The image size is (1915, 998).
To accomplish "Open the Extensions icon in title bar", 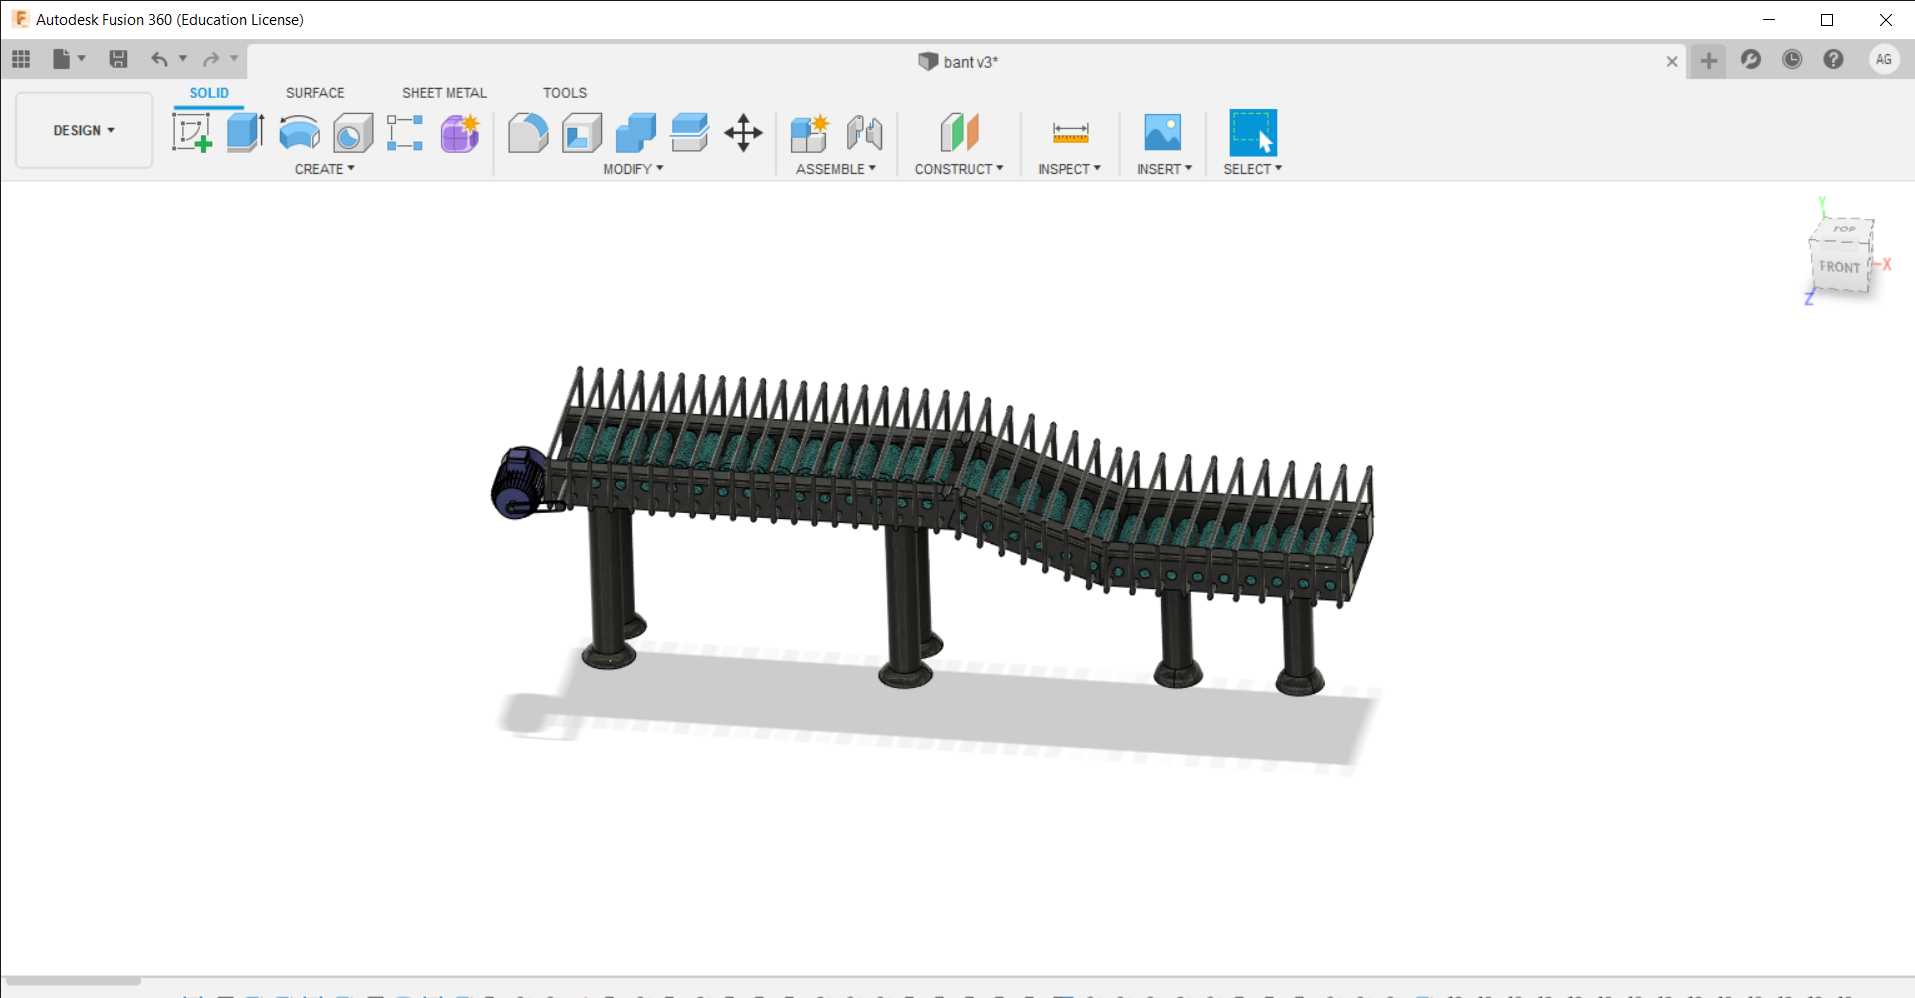I will click(x=1750, y=59).
